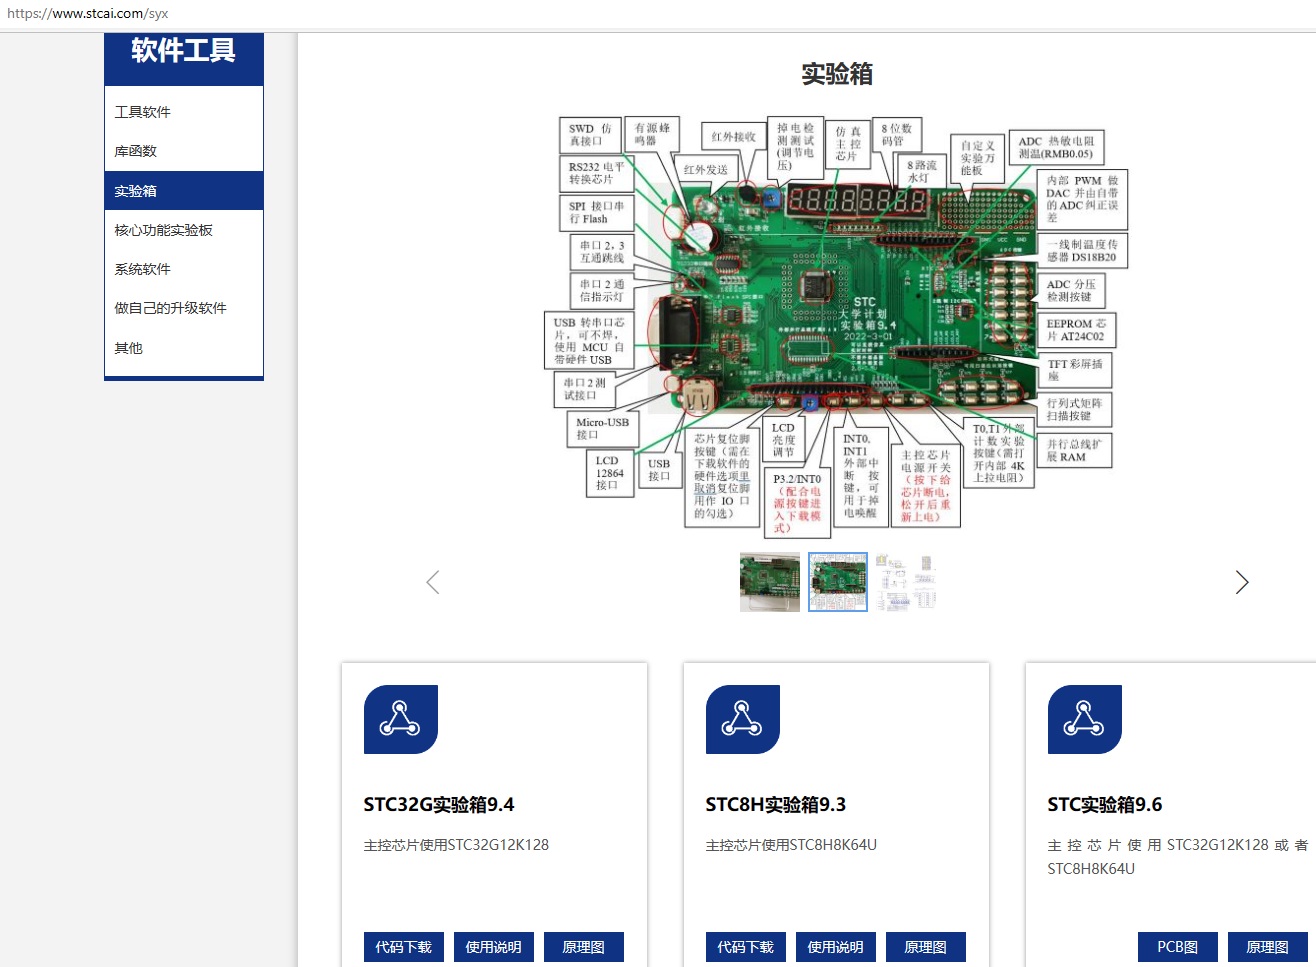Viewport: 1316px width, 967px height.
Task: Open 核心功能实验板 sidebar item
Action: pyautogui.click(x=184, y=230)
